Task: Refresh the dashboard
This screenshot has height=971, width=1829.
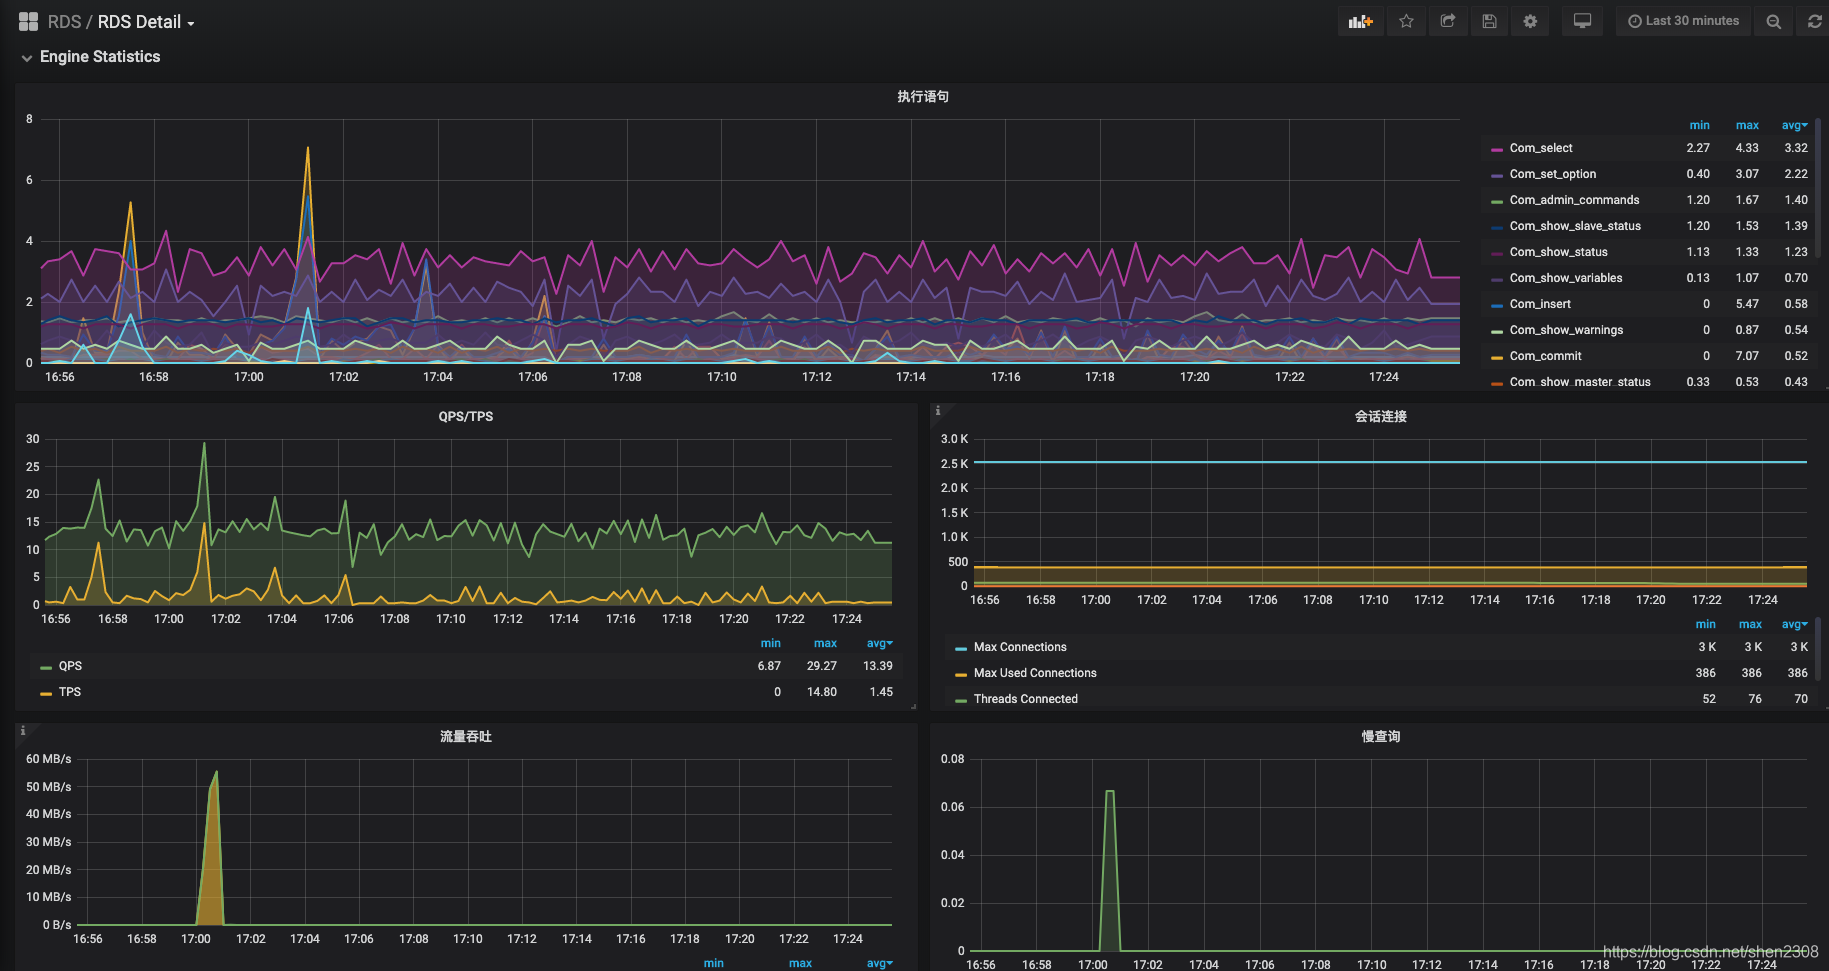Action: [x=1814, y=21]
